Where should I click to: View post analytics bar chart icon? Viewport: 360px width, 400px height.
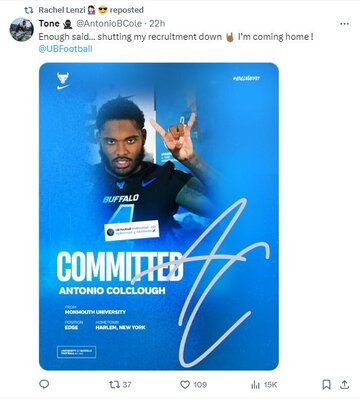(x=255, y=385)
